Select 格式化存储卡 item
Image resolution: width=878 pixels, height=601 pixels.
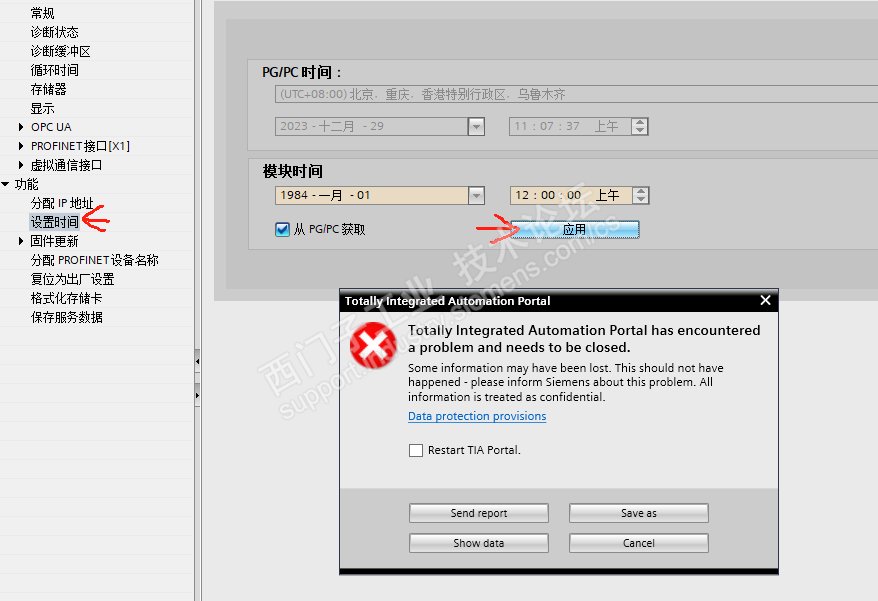pos(66,299)
